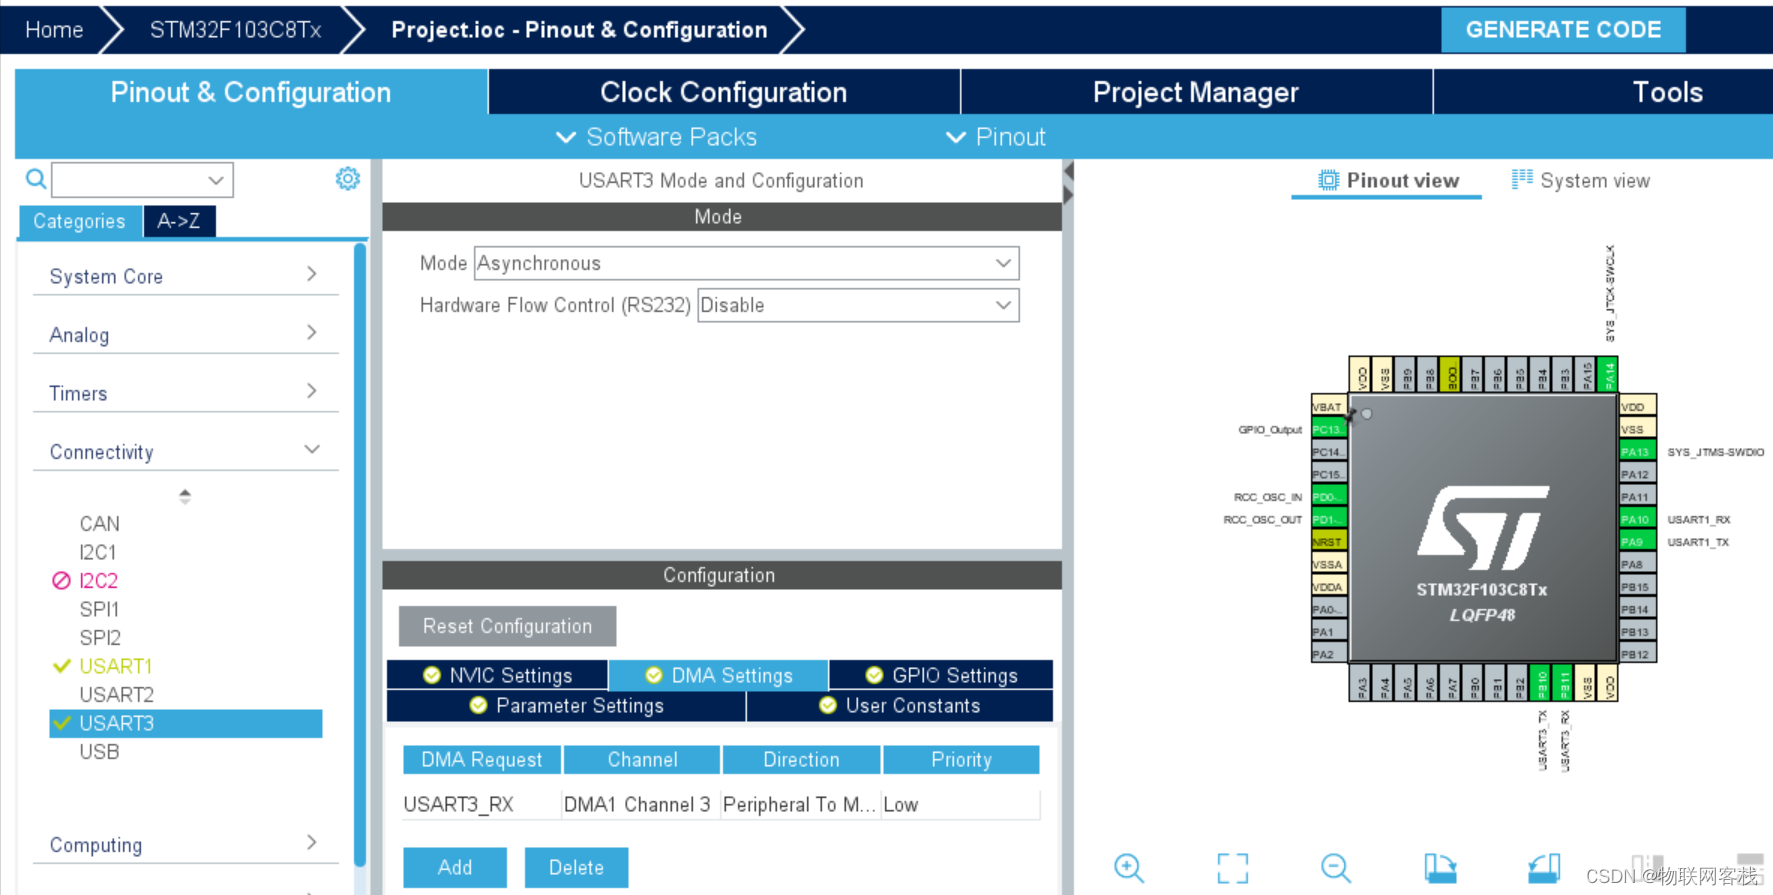Open the GPIO Settings tab
This screenshot has height=895, width=1773.
(941, 675)
